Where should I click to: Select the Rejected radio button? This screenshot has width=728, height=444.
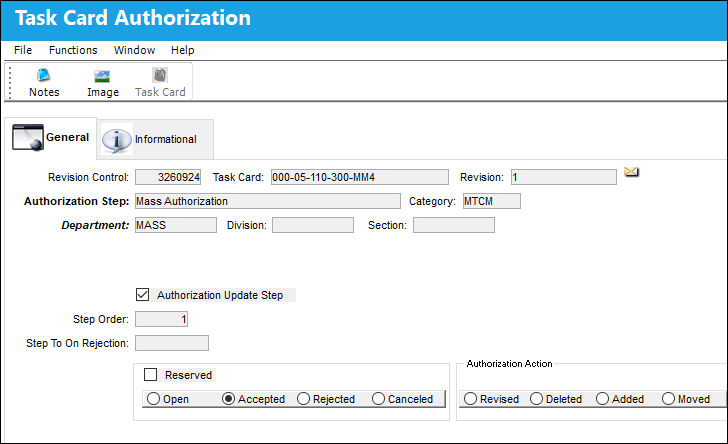pyautogui.click(x=303, y=399)
